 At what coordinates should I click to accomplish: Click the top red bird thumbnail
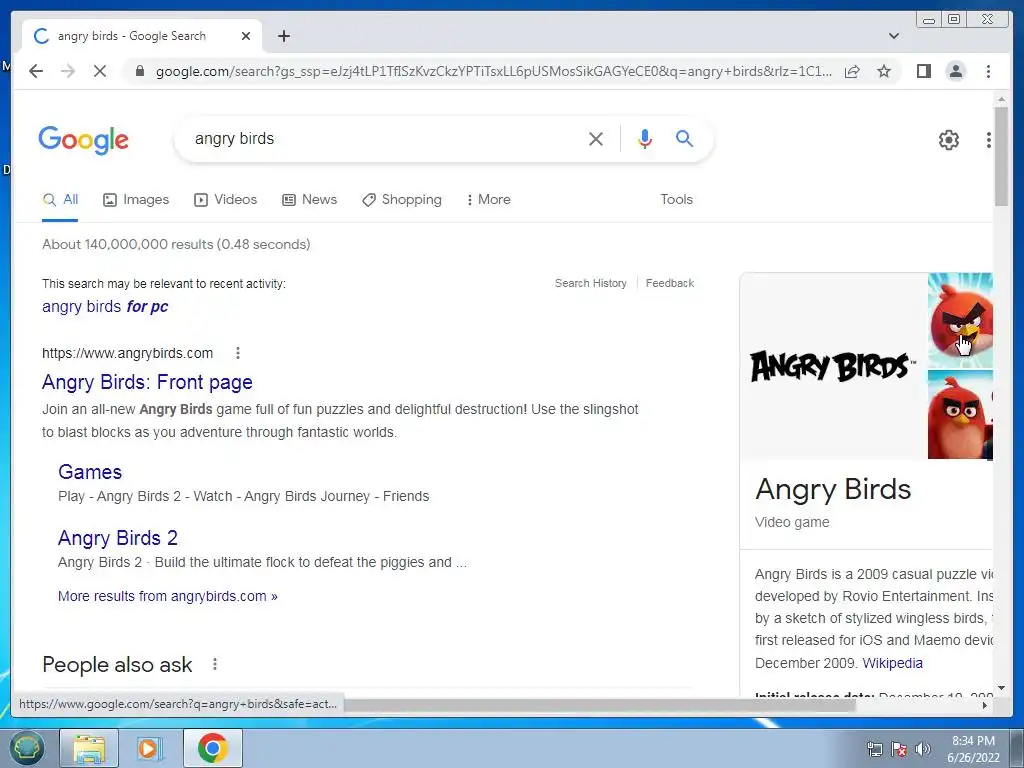pos(960,320)
